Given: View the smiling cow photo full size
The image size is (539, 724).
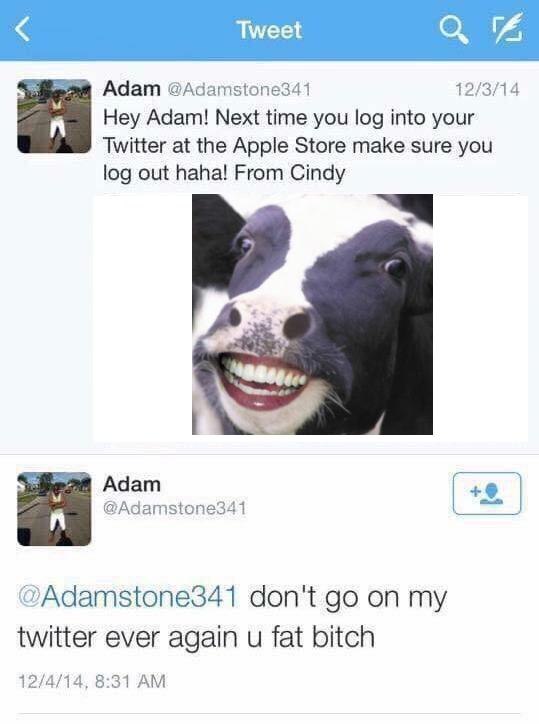Looking at the screenshot, I should click(x=312, y=314).
